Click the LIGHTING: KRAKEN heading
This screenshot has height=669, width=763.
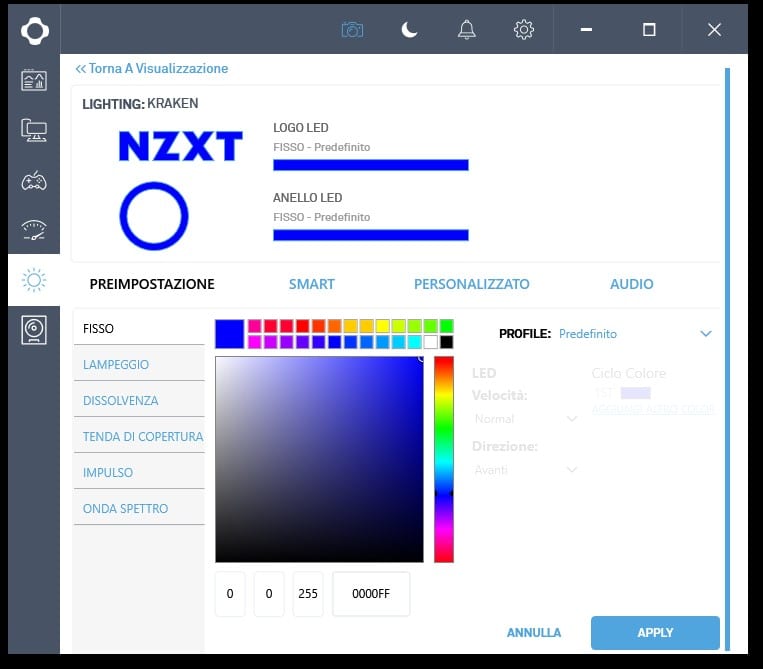140,104
